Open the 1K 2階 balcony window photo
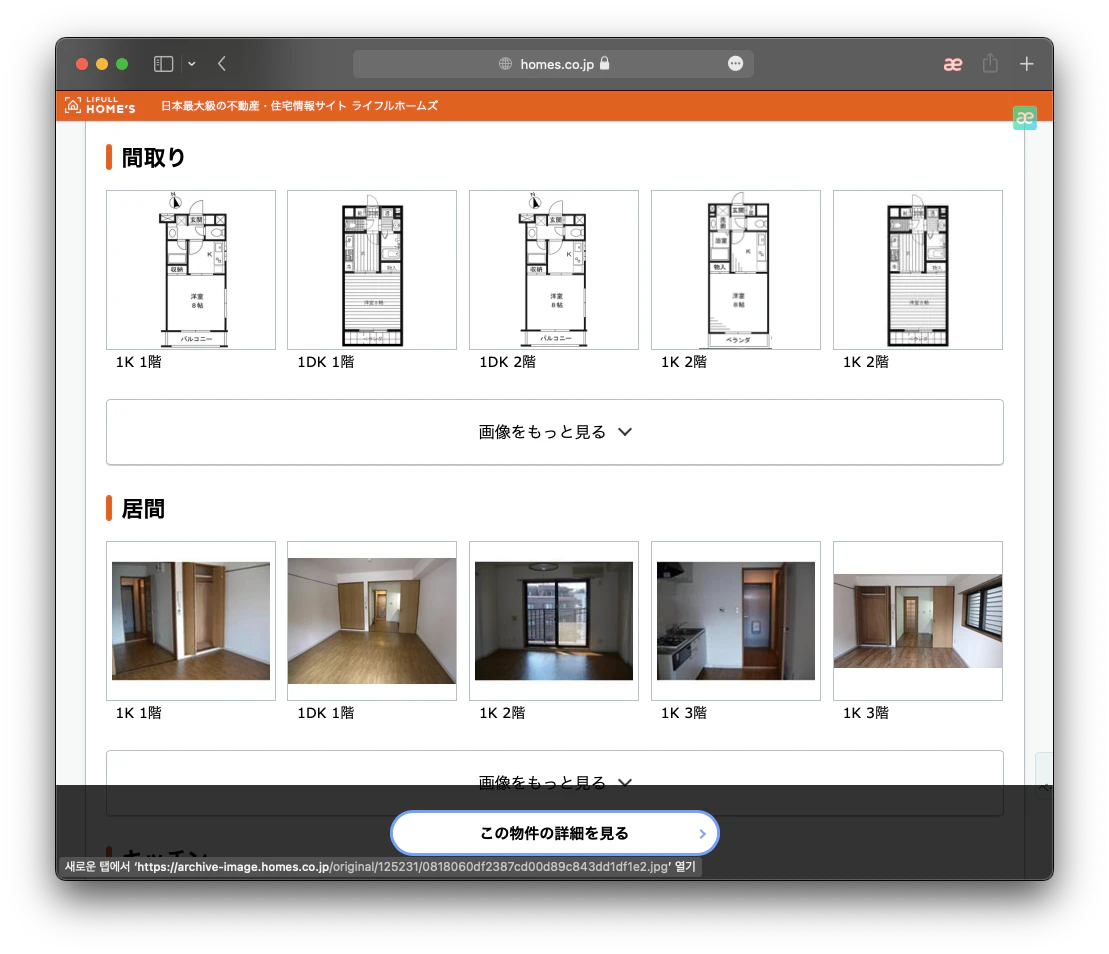This screenshot has width=1109, height=954. (x=554, y=621)
